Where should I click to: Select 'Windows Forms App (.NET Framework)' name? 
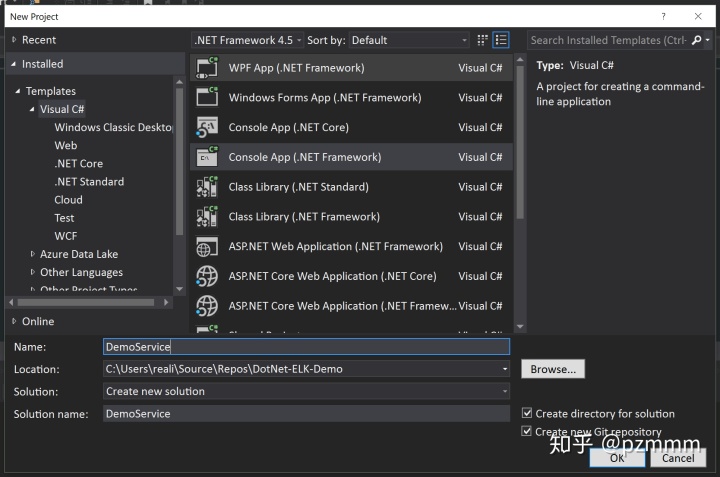[325, 97]
